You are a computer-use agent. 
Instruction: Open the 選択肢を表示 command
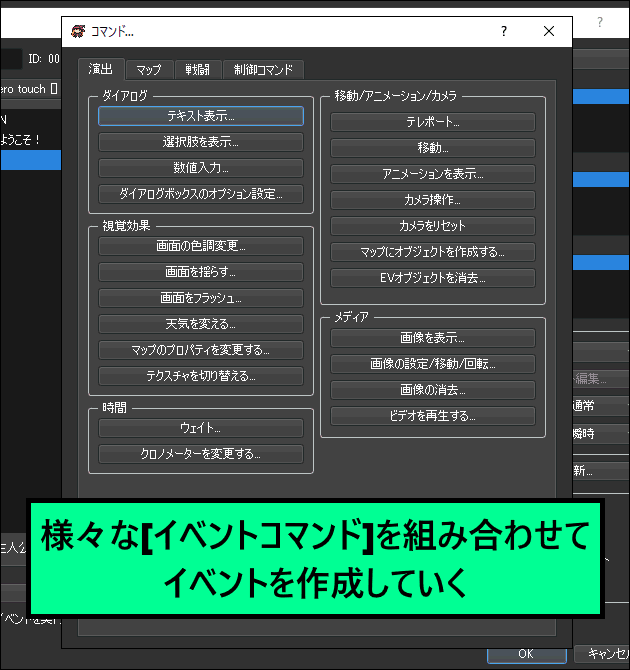tap(201, 142)
